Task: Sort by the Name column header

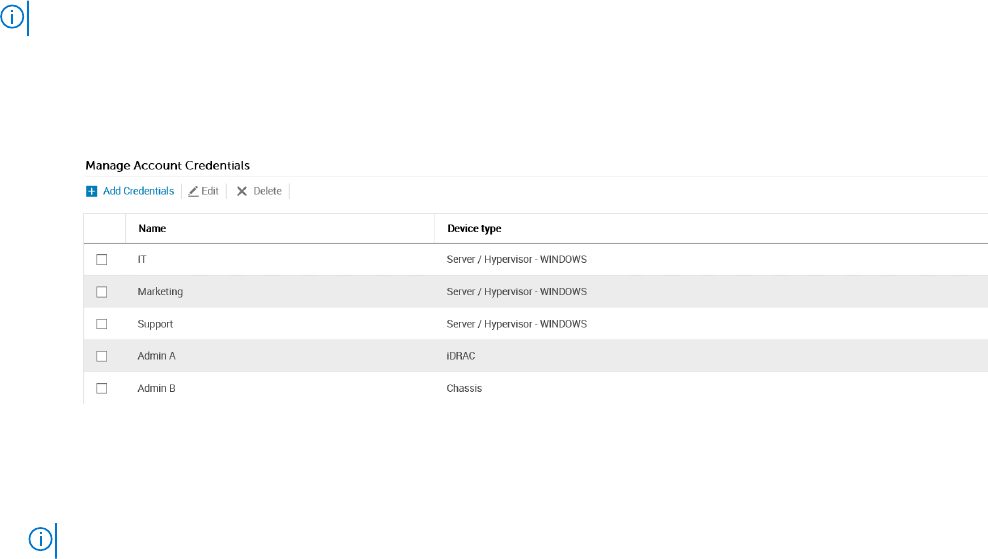Action: point(152,228)
